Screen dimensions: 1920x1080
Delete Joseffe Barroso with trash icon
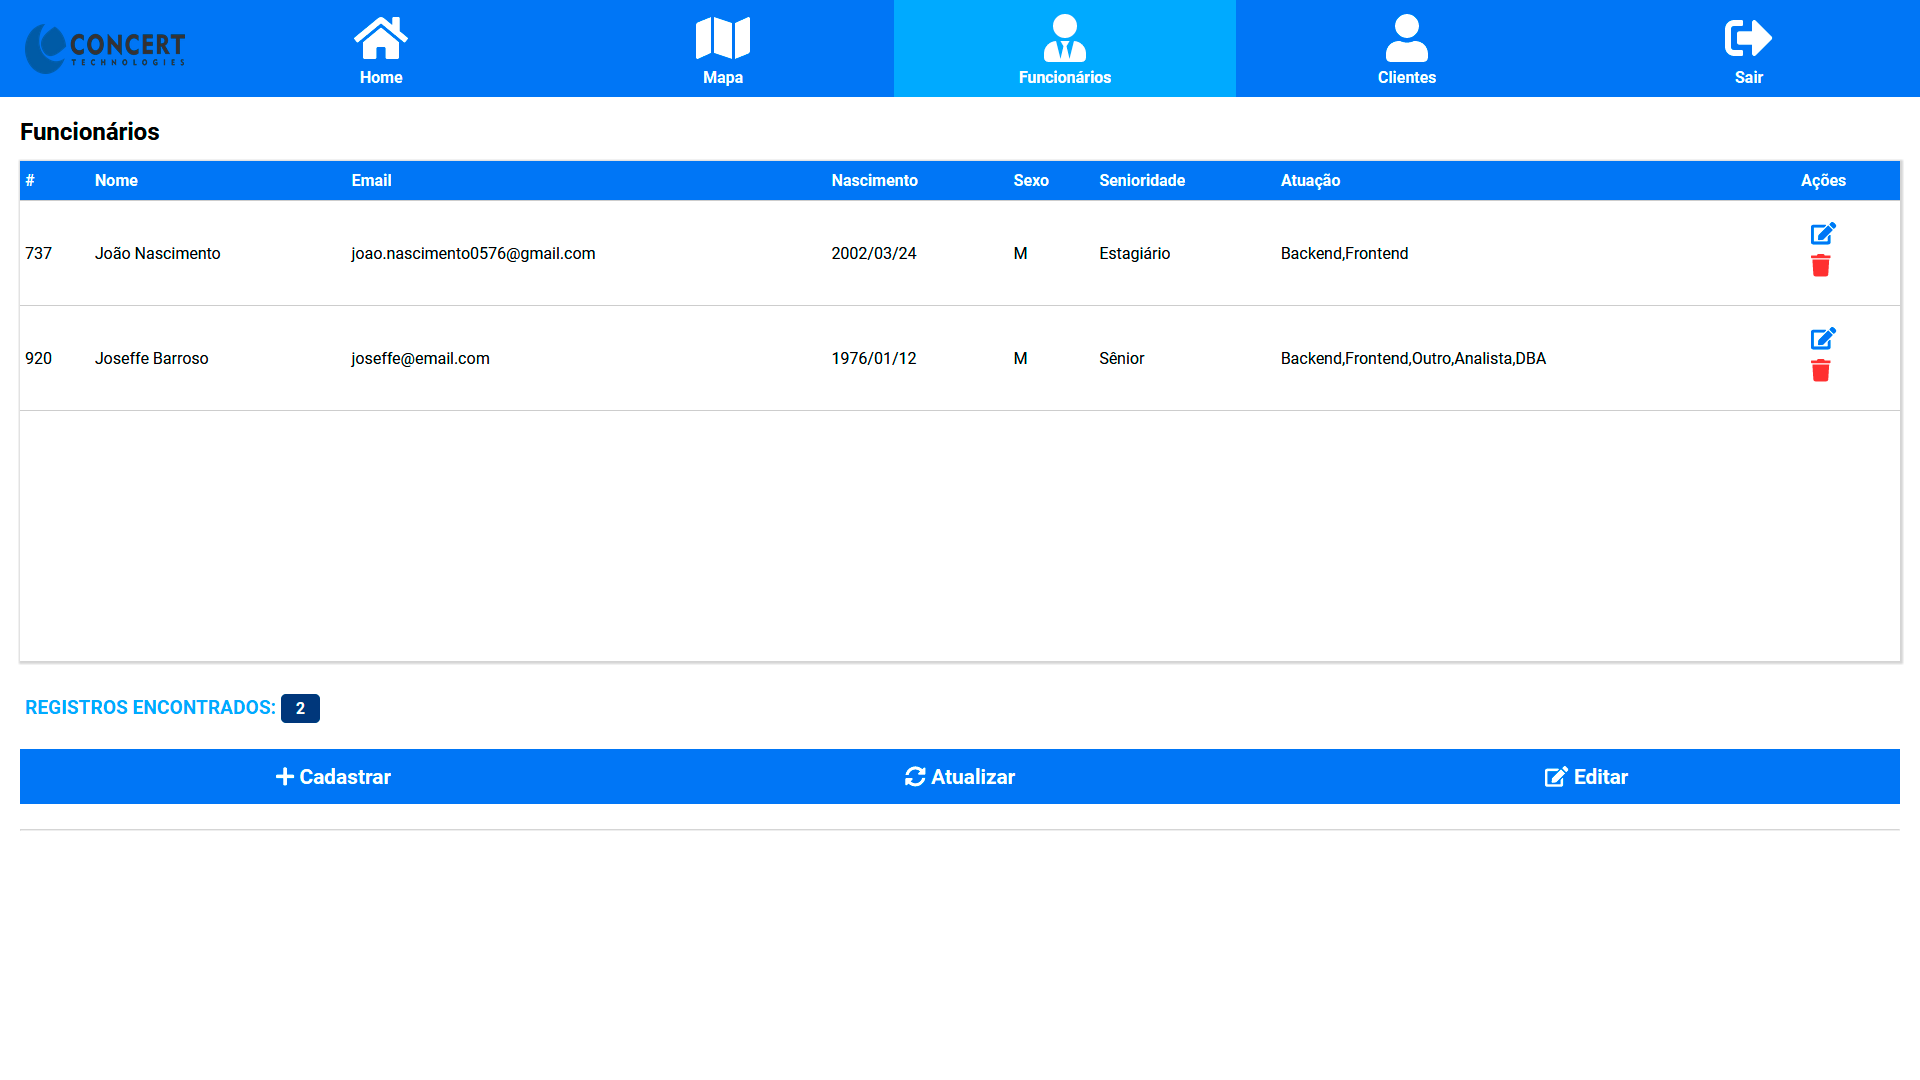pyautogui.click(x=1820, y=371)
